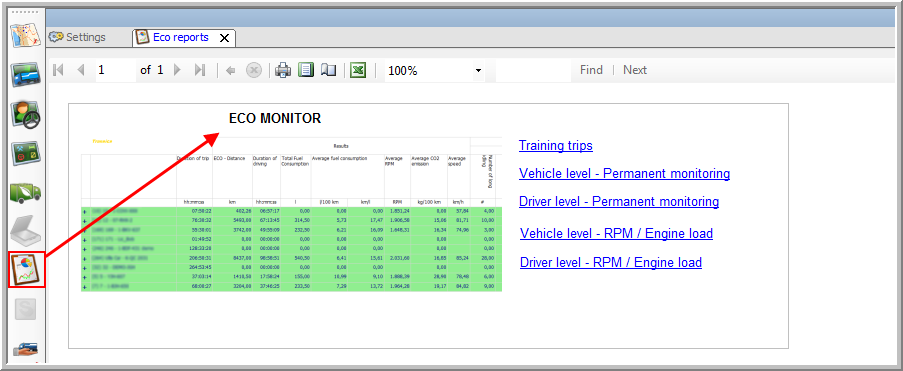This screenshot has height=371, width=903.
Task: Click the grayed S sidebar icon
Action: coord(25,309)
